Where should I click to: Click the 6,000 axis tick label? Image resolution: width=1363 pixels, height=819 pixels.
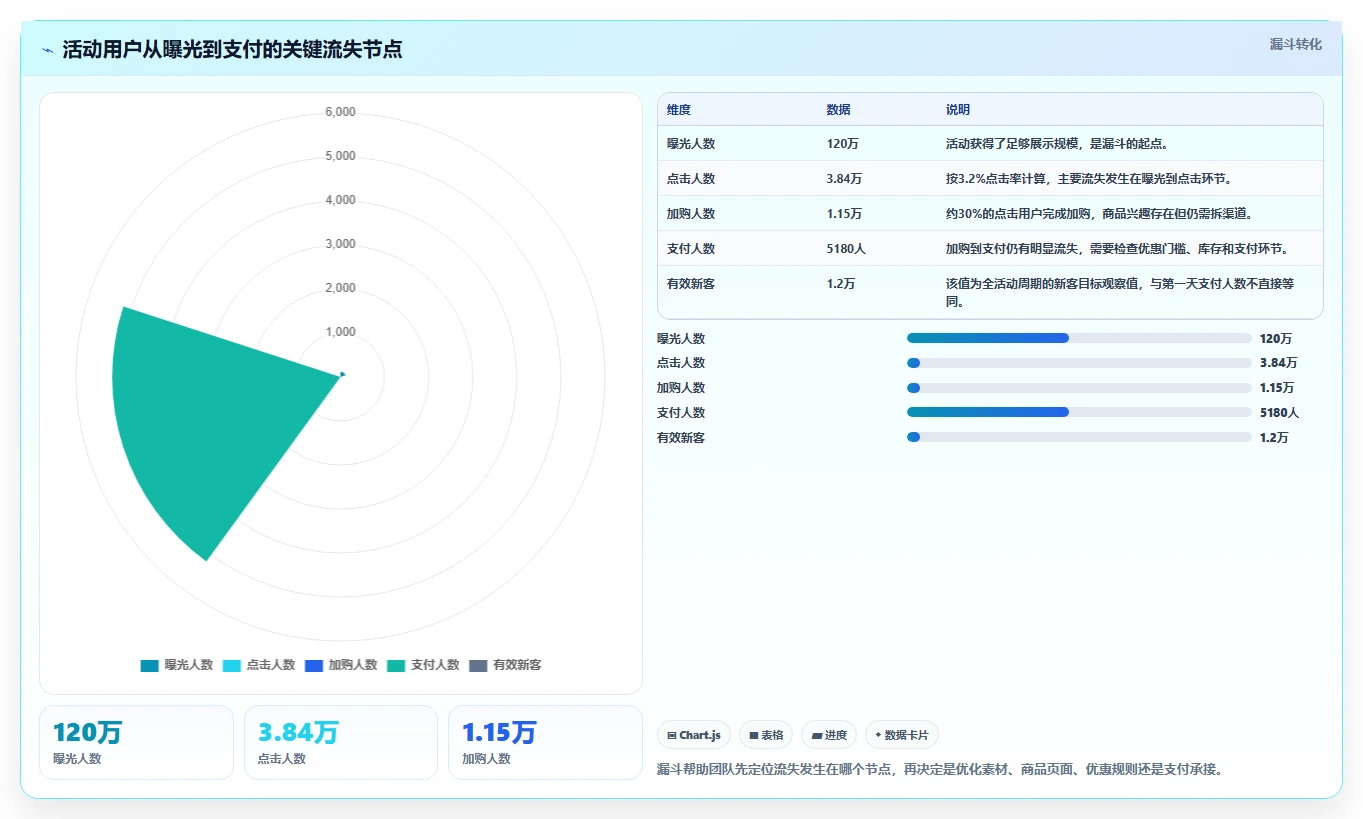[x=340, y=112]
